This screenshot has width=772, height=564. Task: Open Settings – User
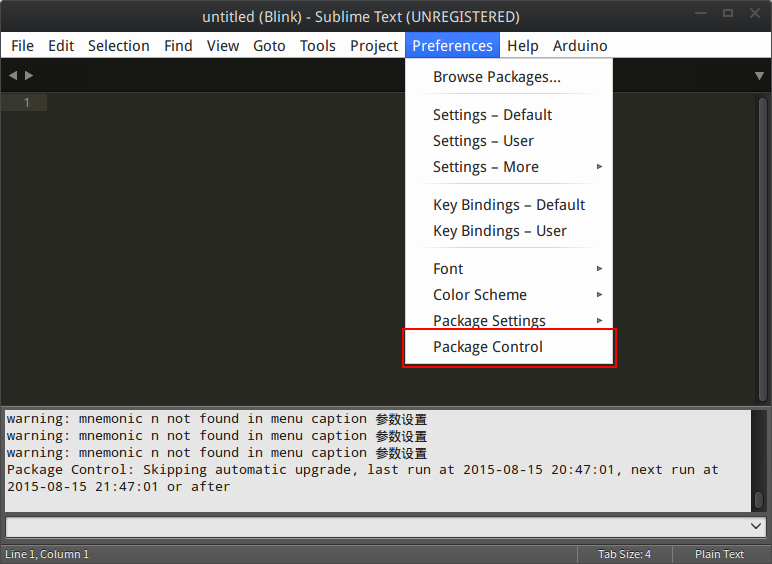[509, 141]
